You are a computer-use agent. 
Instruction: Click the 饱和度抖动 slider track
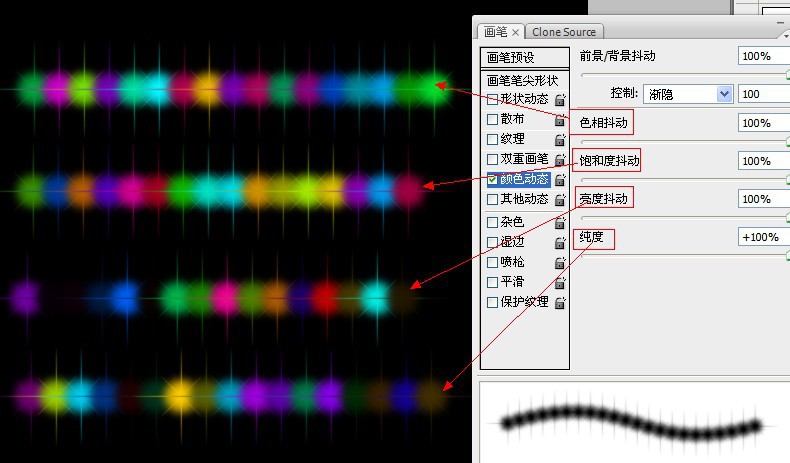tap(685, 180)
